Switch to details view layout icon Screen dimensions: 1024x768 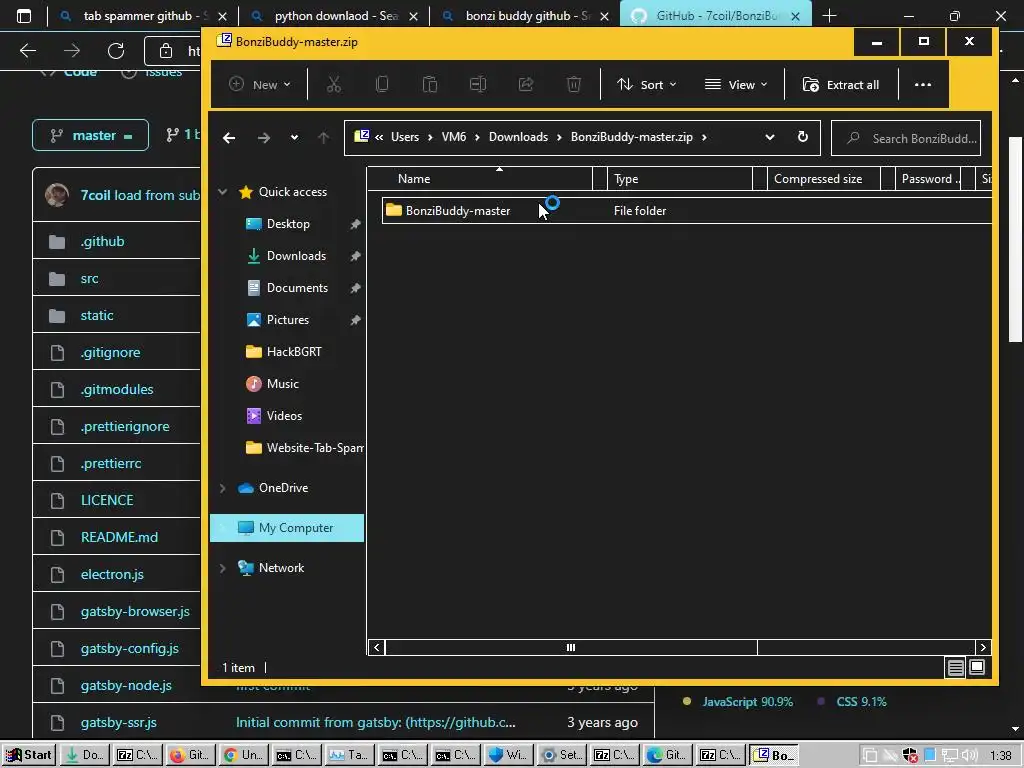[955, 667]
